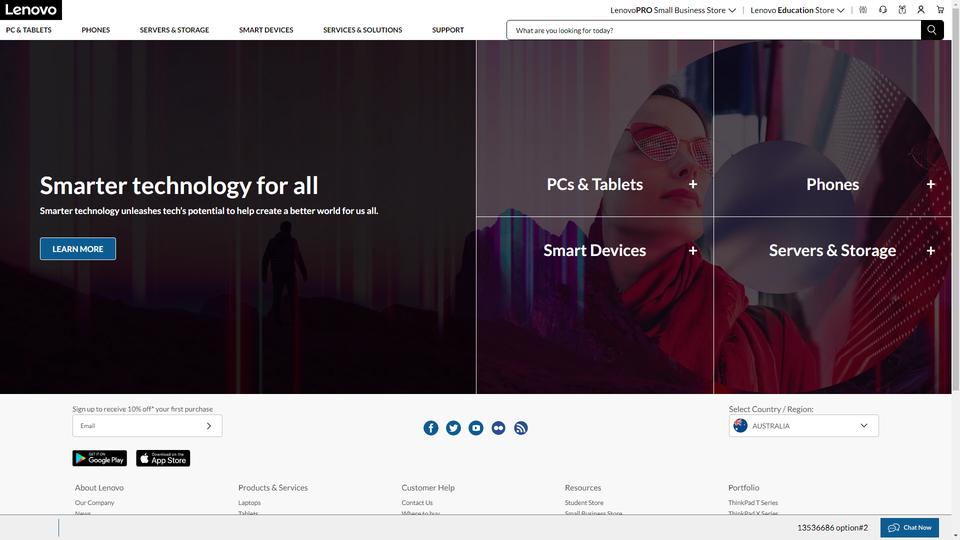Click 'Resources' footer heading
The image size is (960, 540).
583,488
